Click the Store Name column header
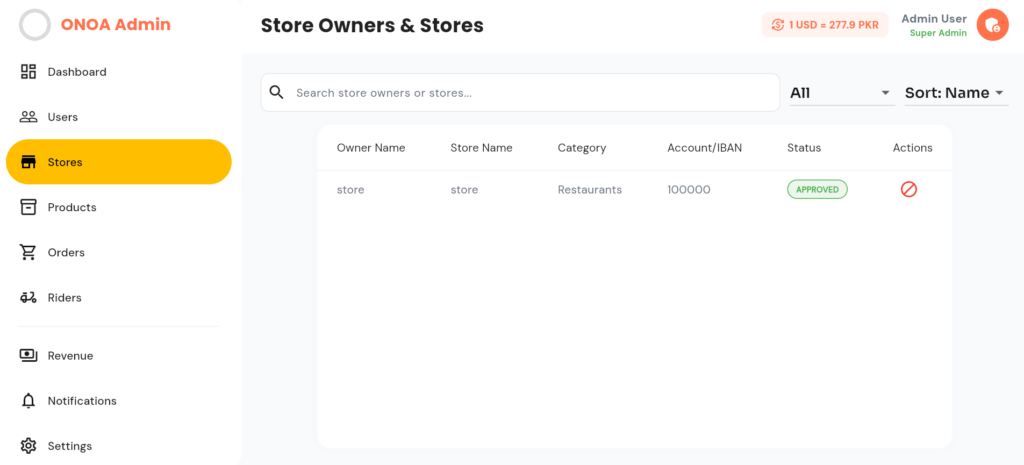Viewport: 1024px width, 465px height. coord(481,148)
